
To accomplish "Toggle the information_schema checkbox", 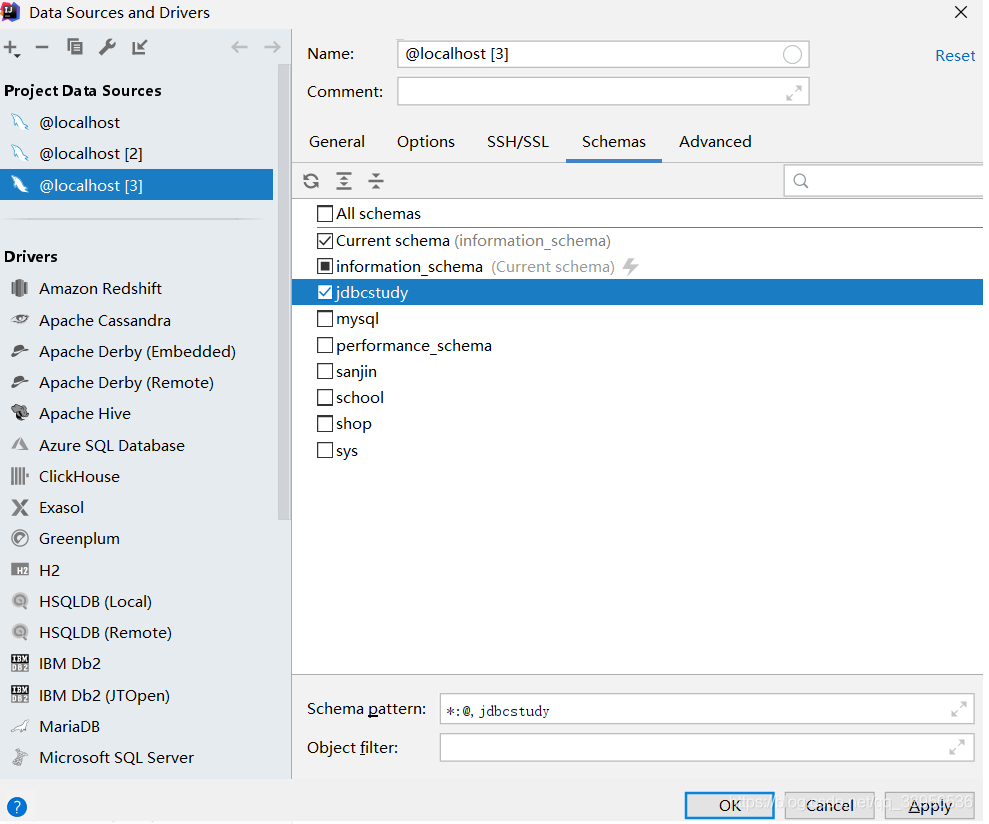I will coord(325,266).
